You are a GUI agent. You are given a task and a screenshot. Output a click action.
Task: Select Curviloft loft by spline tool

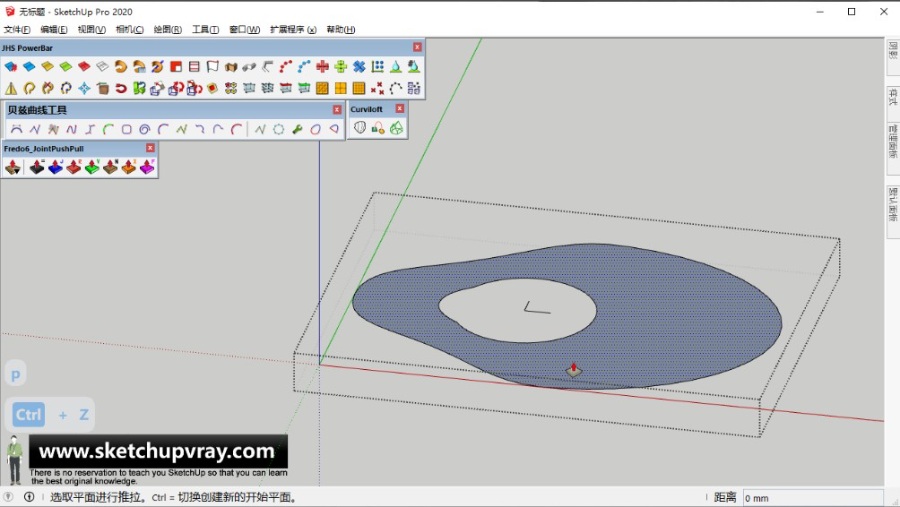click(360, 128)
